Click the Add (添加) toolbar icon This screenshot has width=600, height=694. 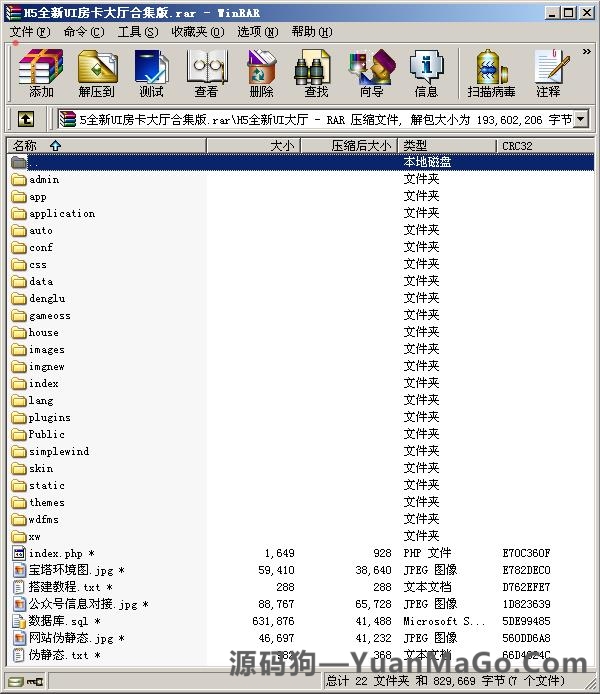tap(41, 73)
